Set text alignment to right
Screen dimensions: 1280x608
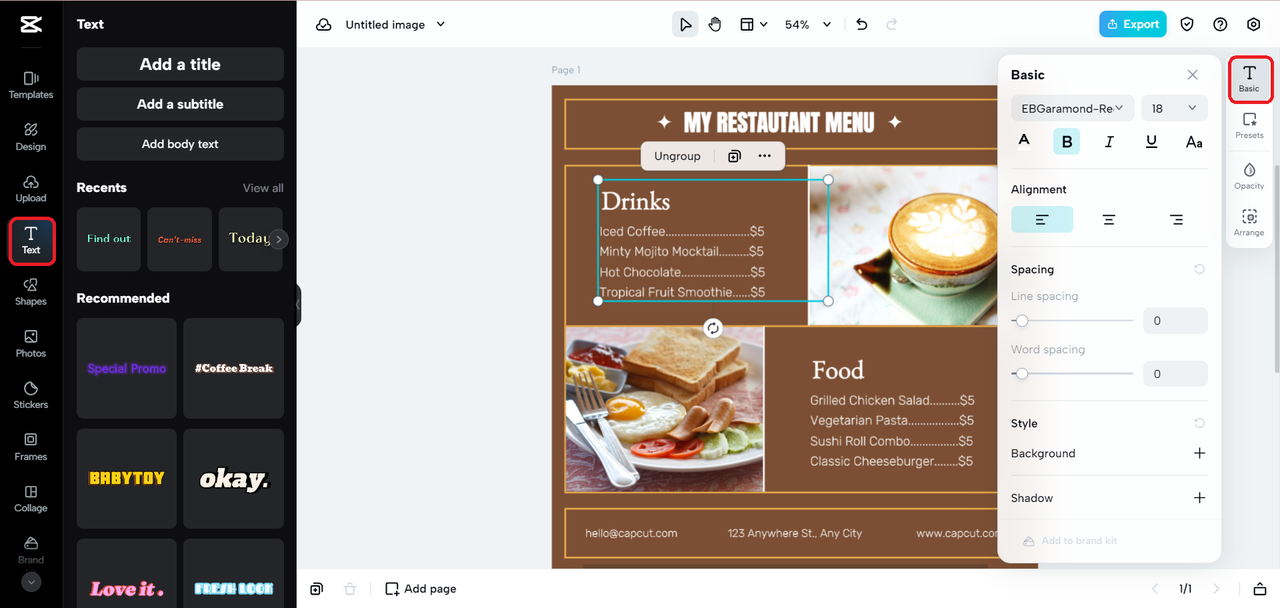[1176, 219]
